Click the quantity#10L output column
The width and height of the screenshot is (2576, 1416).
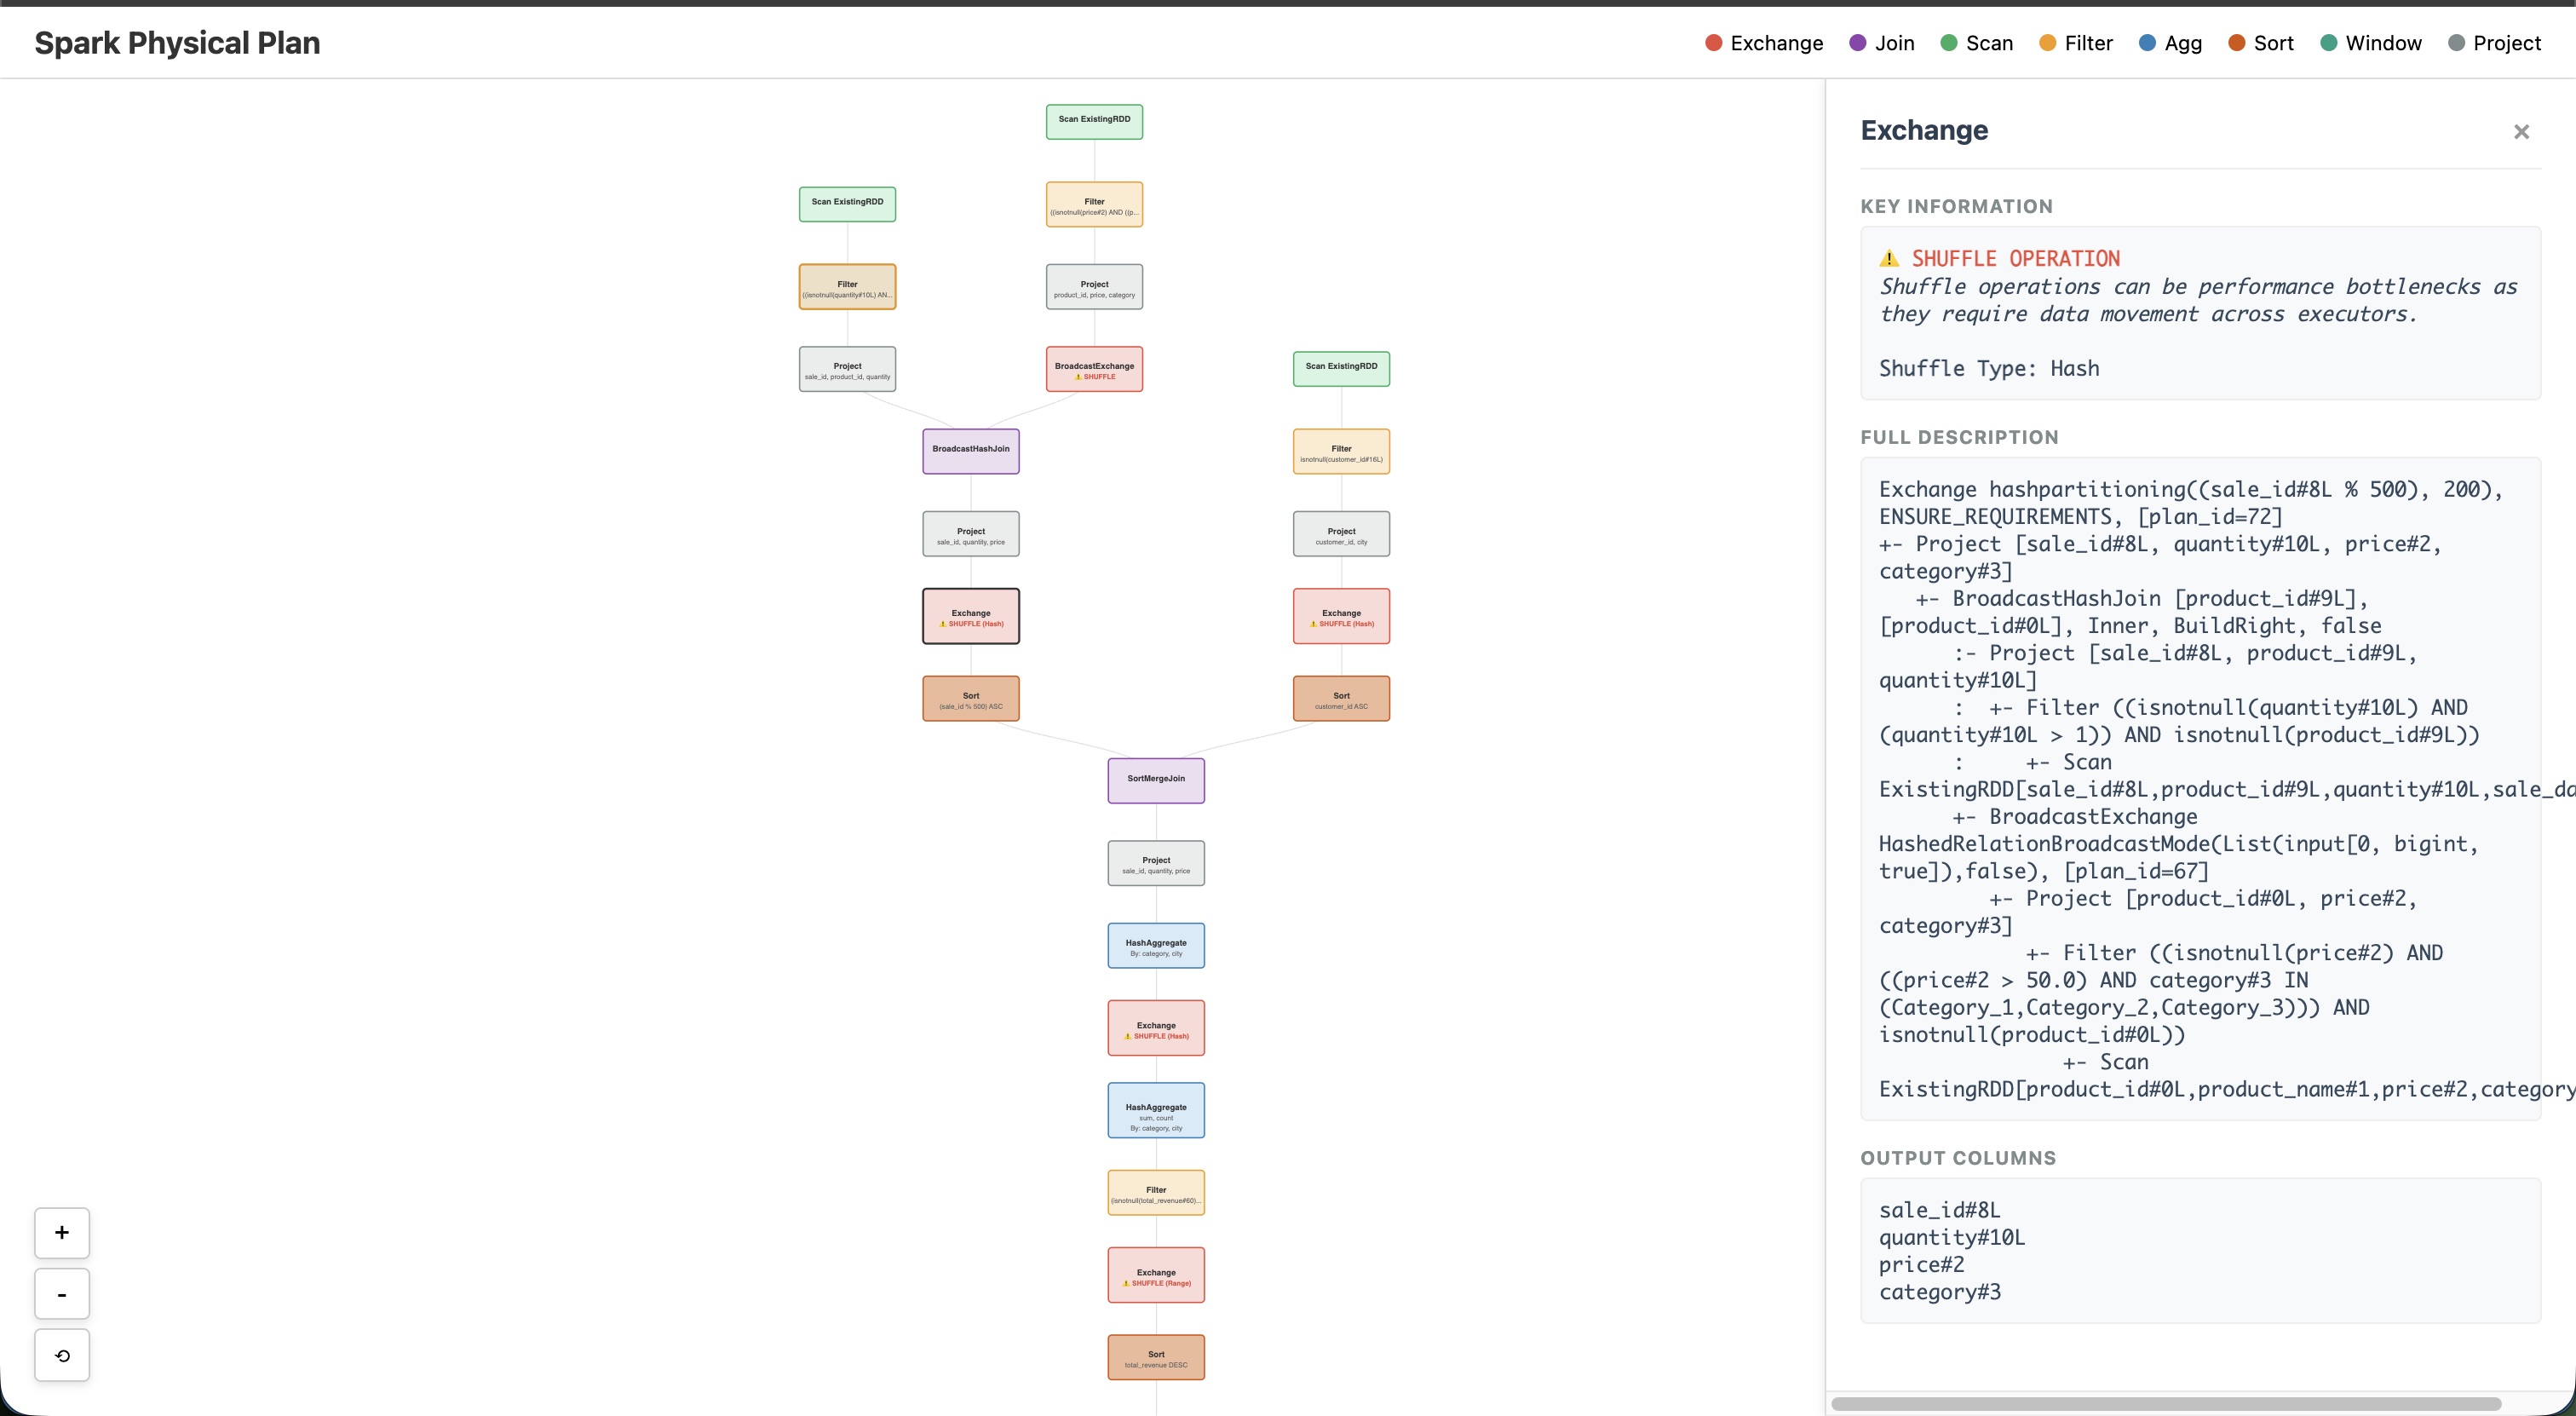[1951, 1238]
